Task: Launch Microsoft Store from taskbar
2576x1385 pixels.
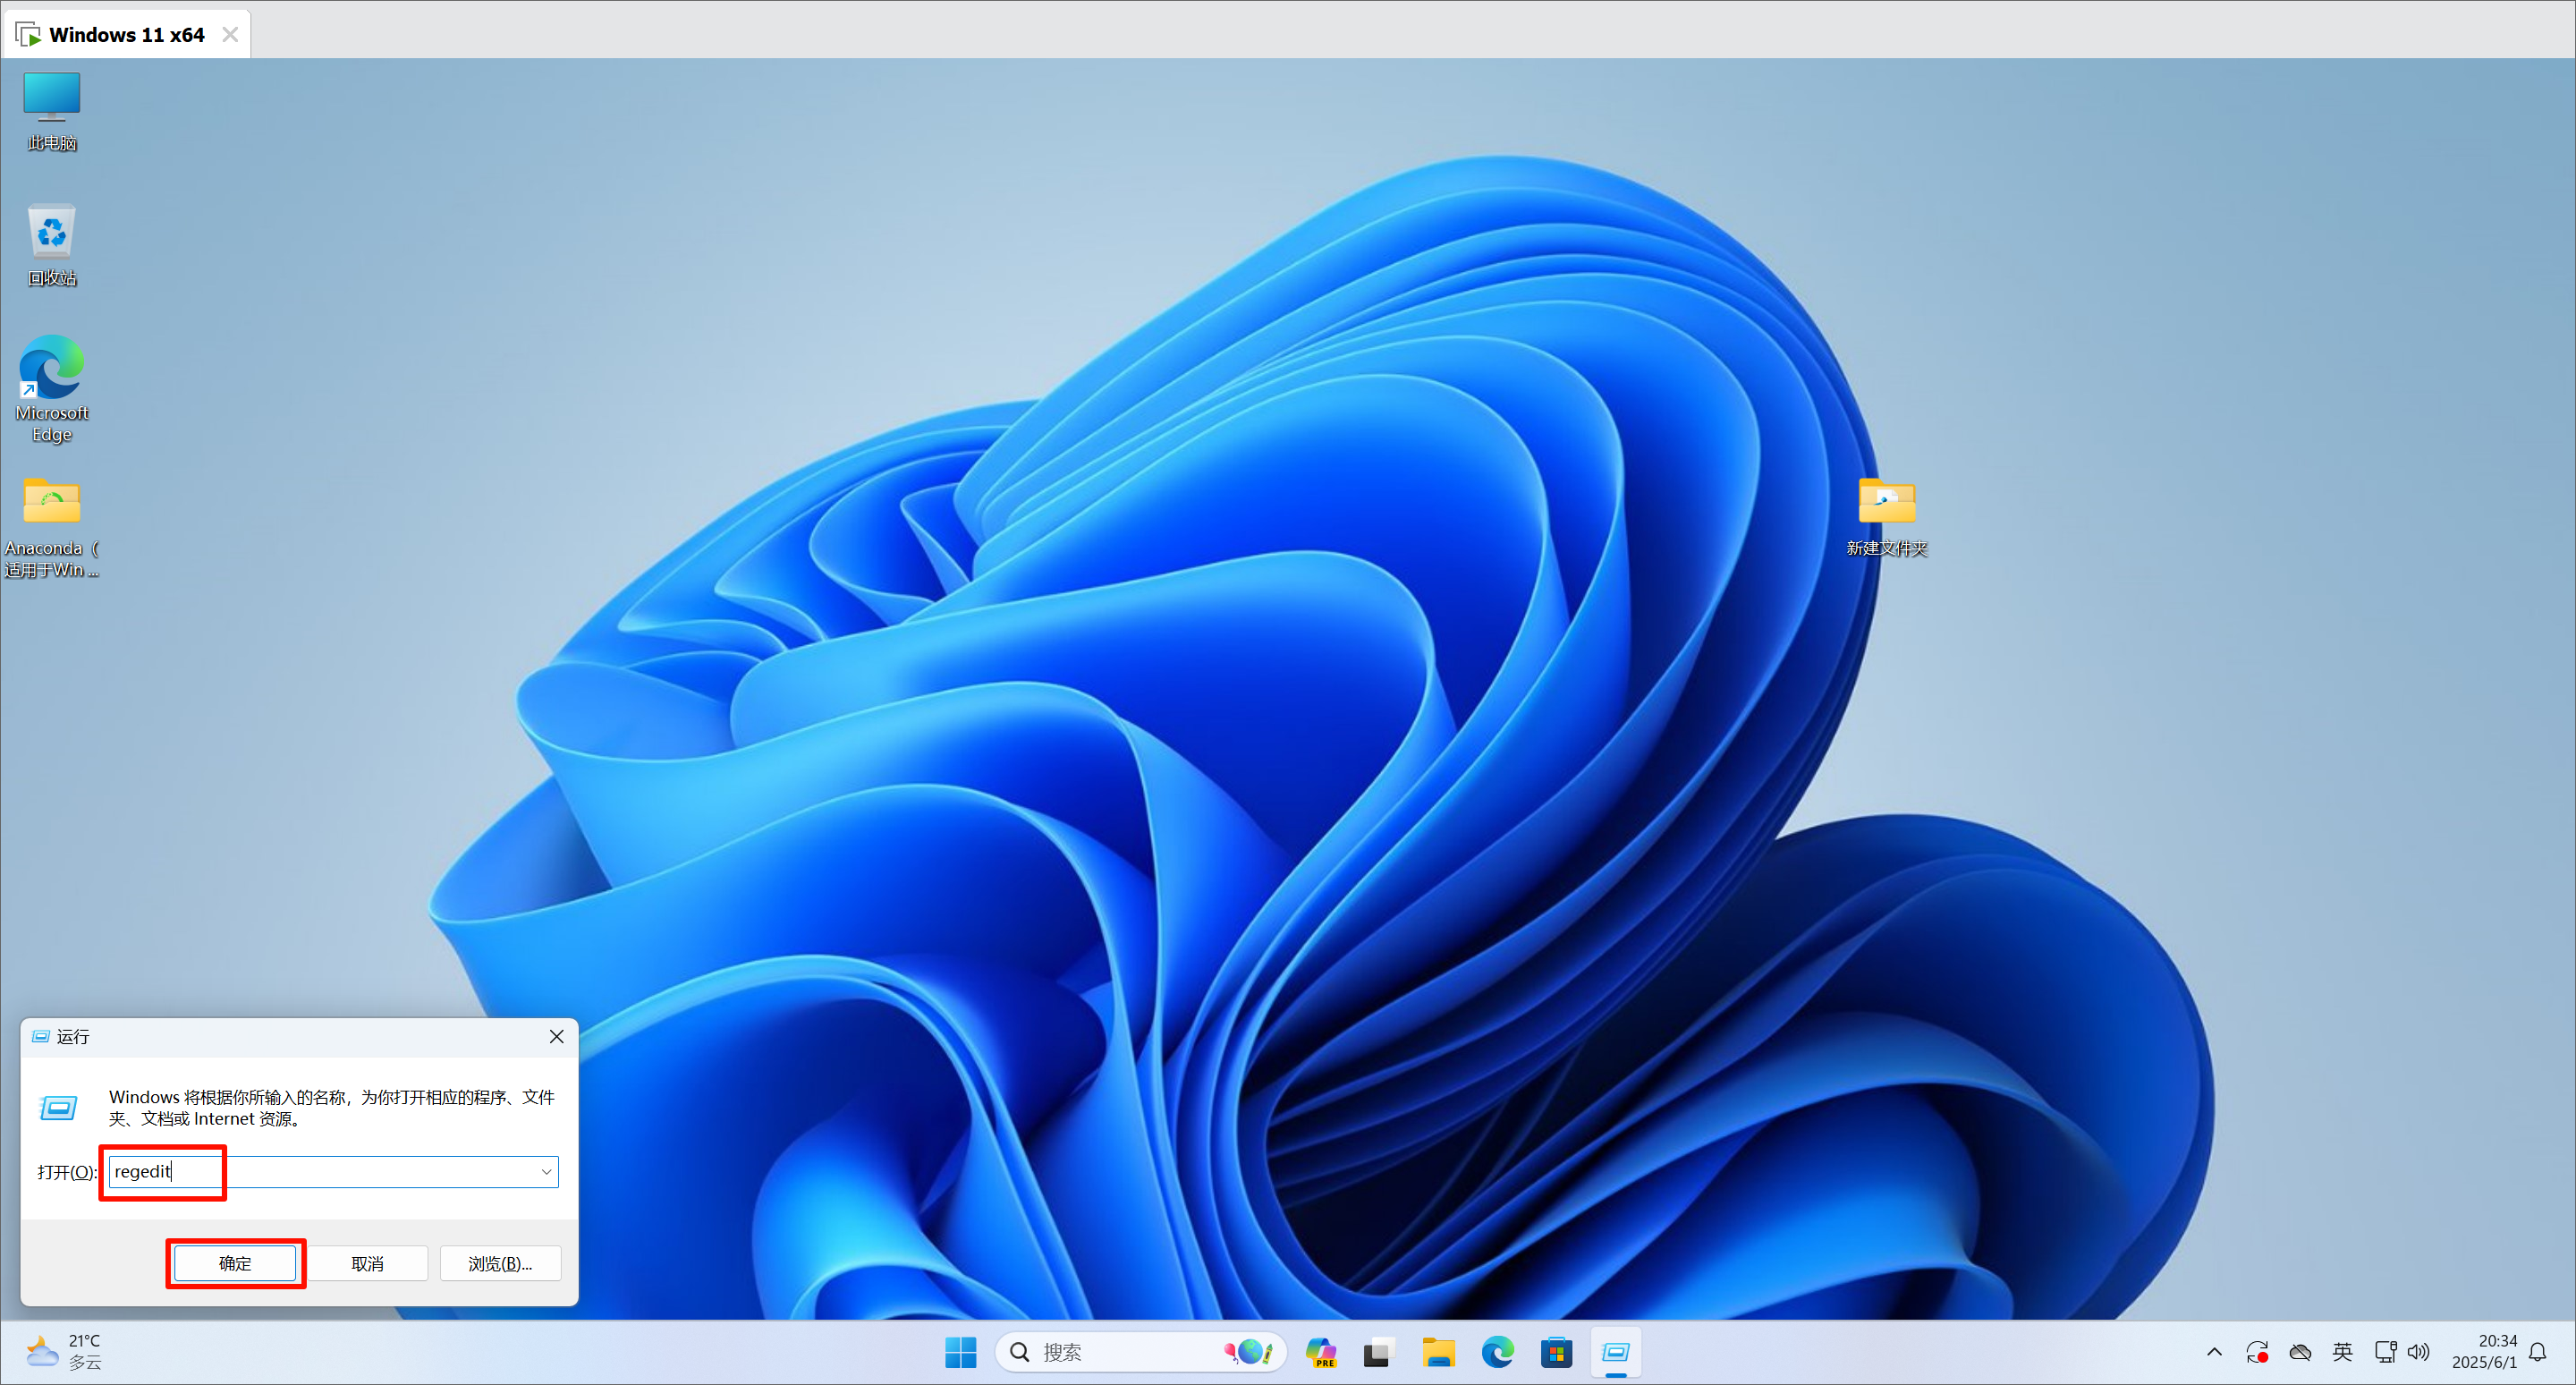Action: [x=1556, y=1352]
